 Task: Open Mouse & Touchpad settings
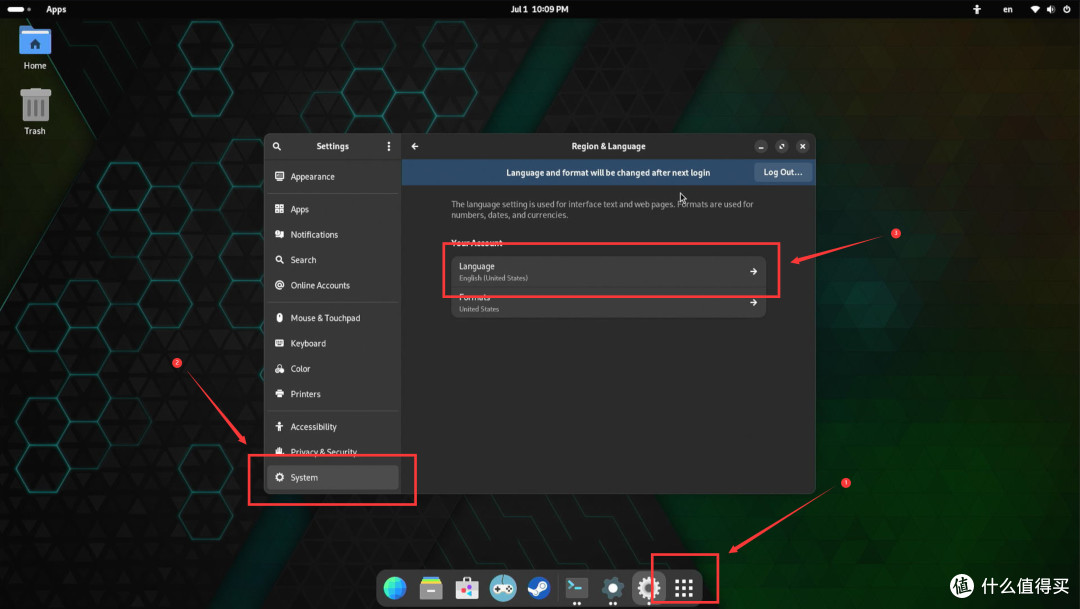333,318
